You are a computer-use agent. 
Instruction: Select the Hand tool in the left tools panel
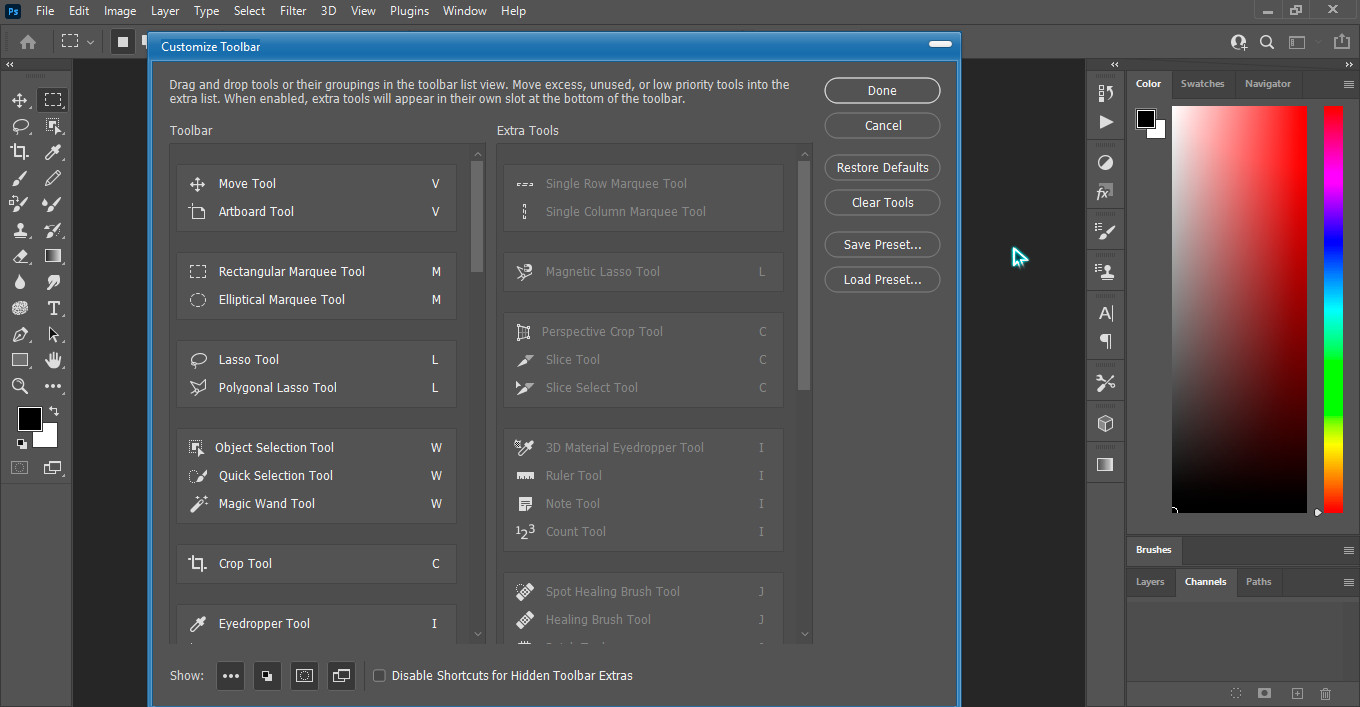point(53,360)
